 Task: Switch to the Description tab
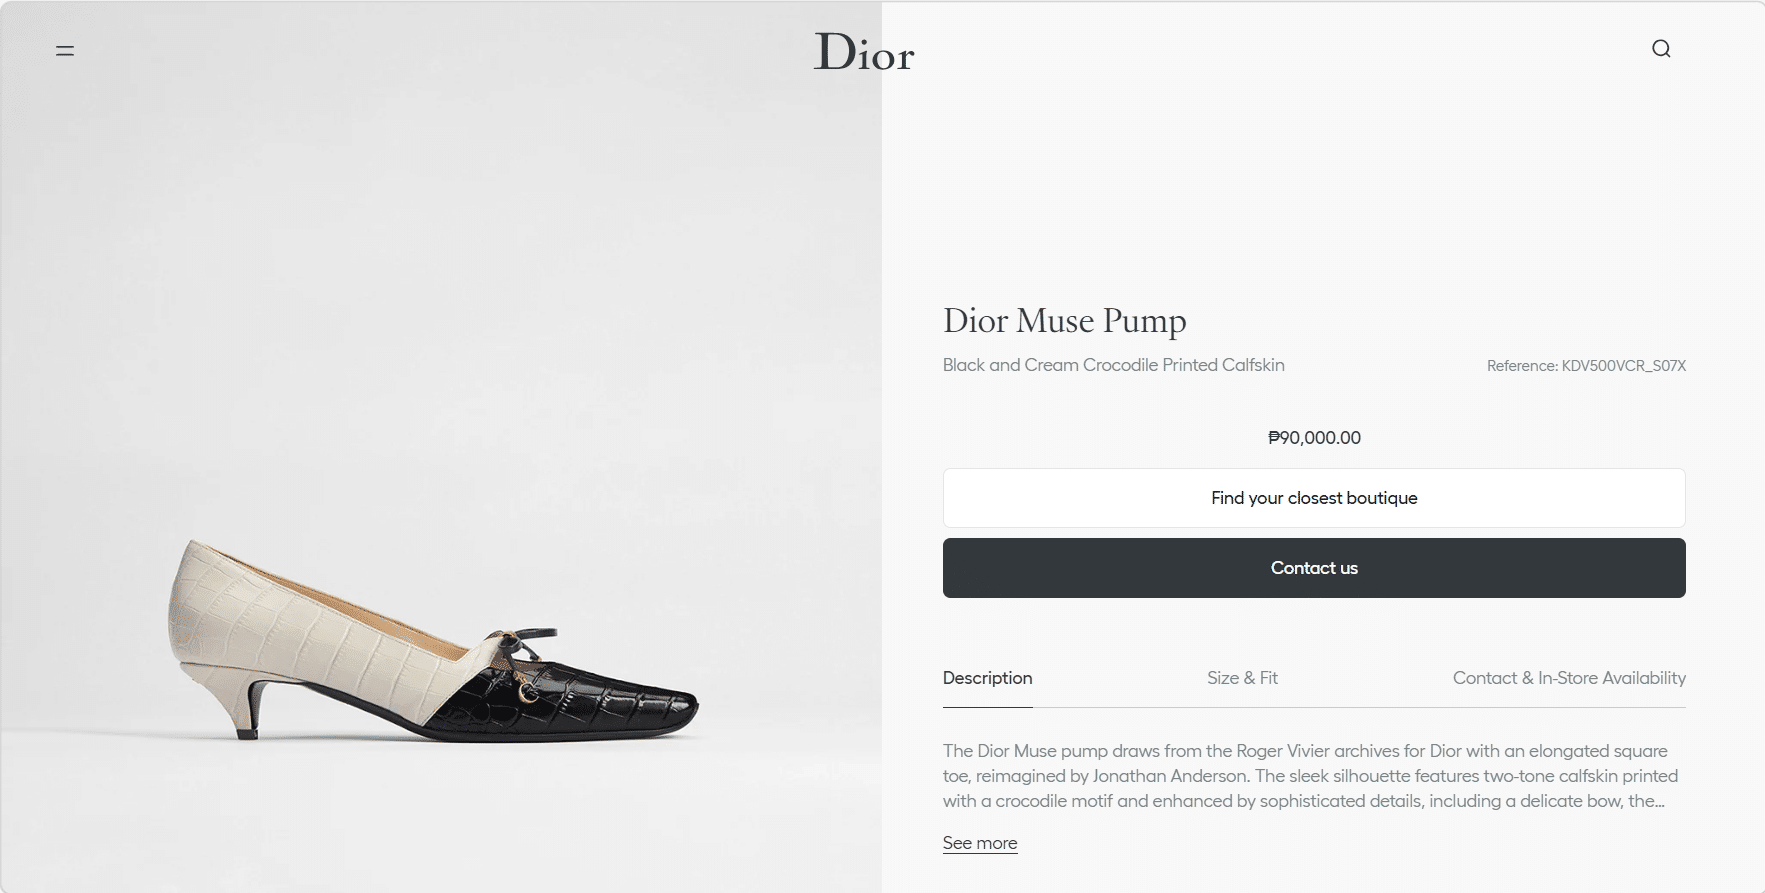[987, 678]
